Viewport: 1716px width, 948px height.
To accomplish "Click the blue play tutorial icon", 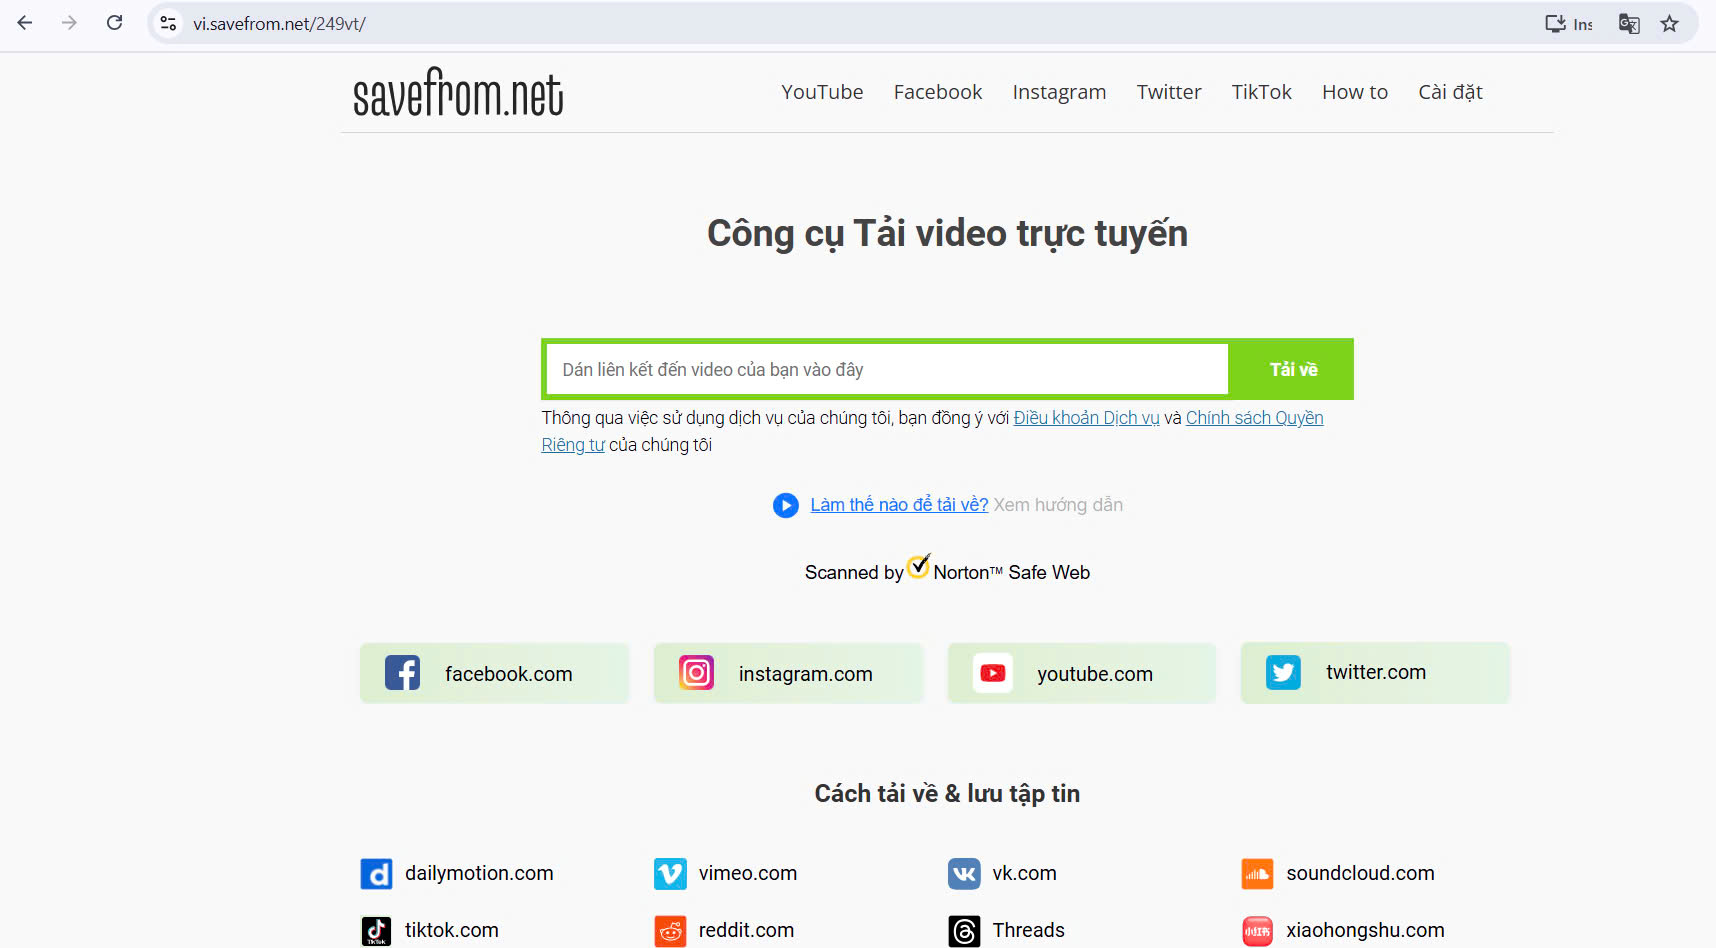I will tap(785, 506).
